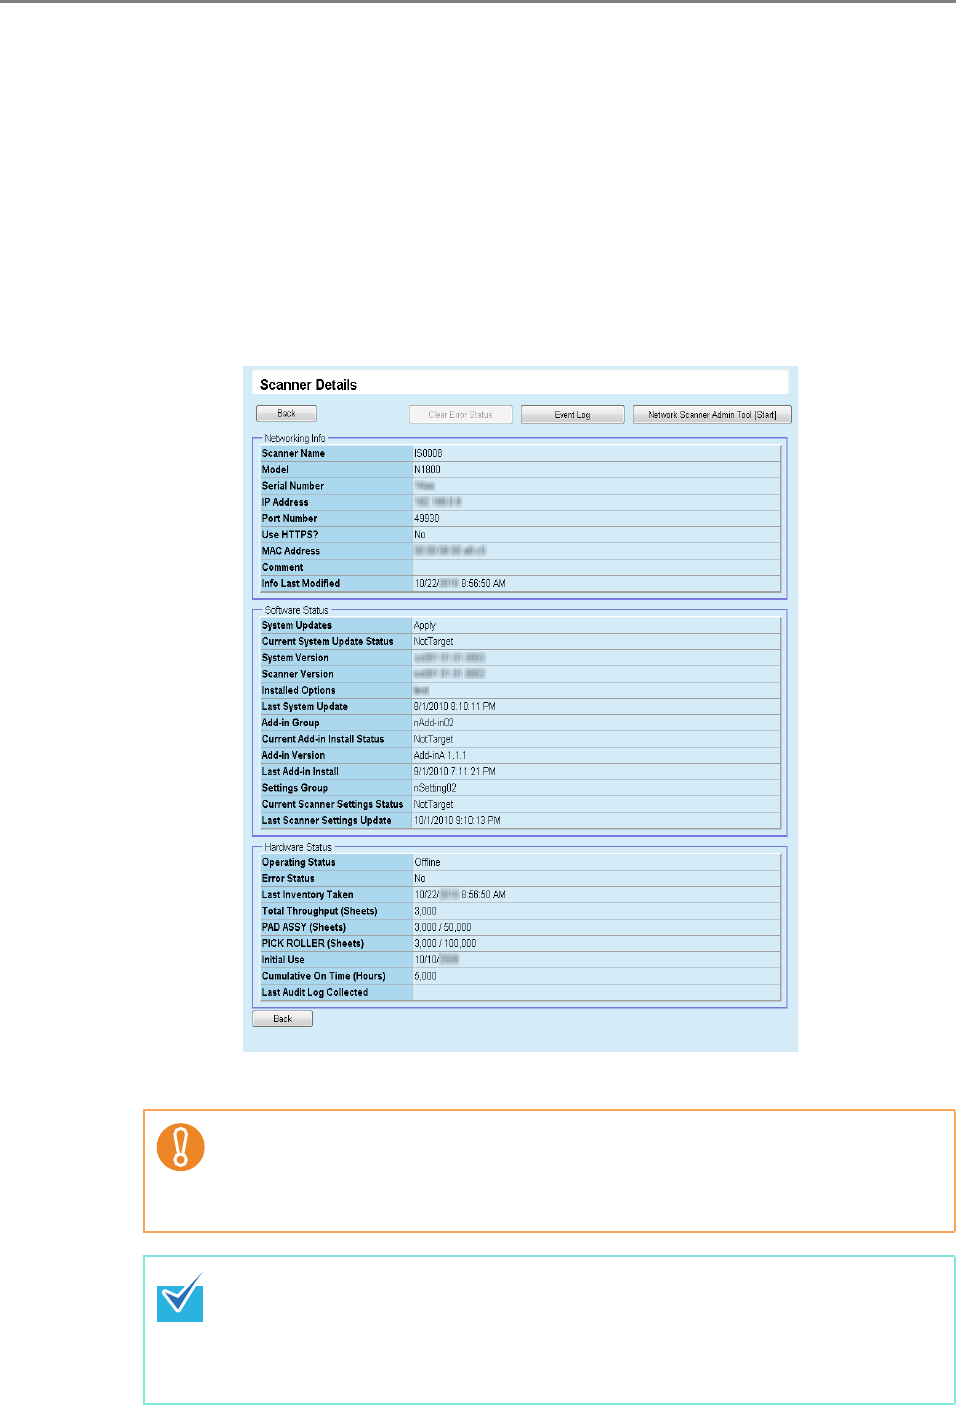This screenshot has height=1405, width=956.
Task: Click the Serial Number label
Action: pos(293,486)
